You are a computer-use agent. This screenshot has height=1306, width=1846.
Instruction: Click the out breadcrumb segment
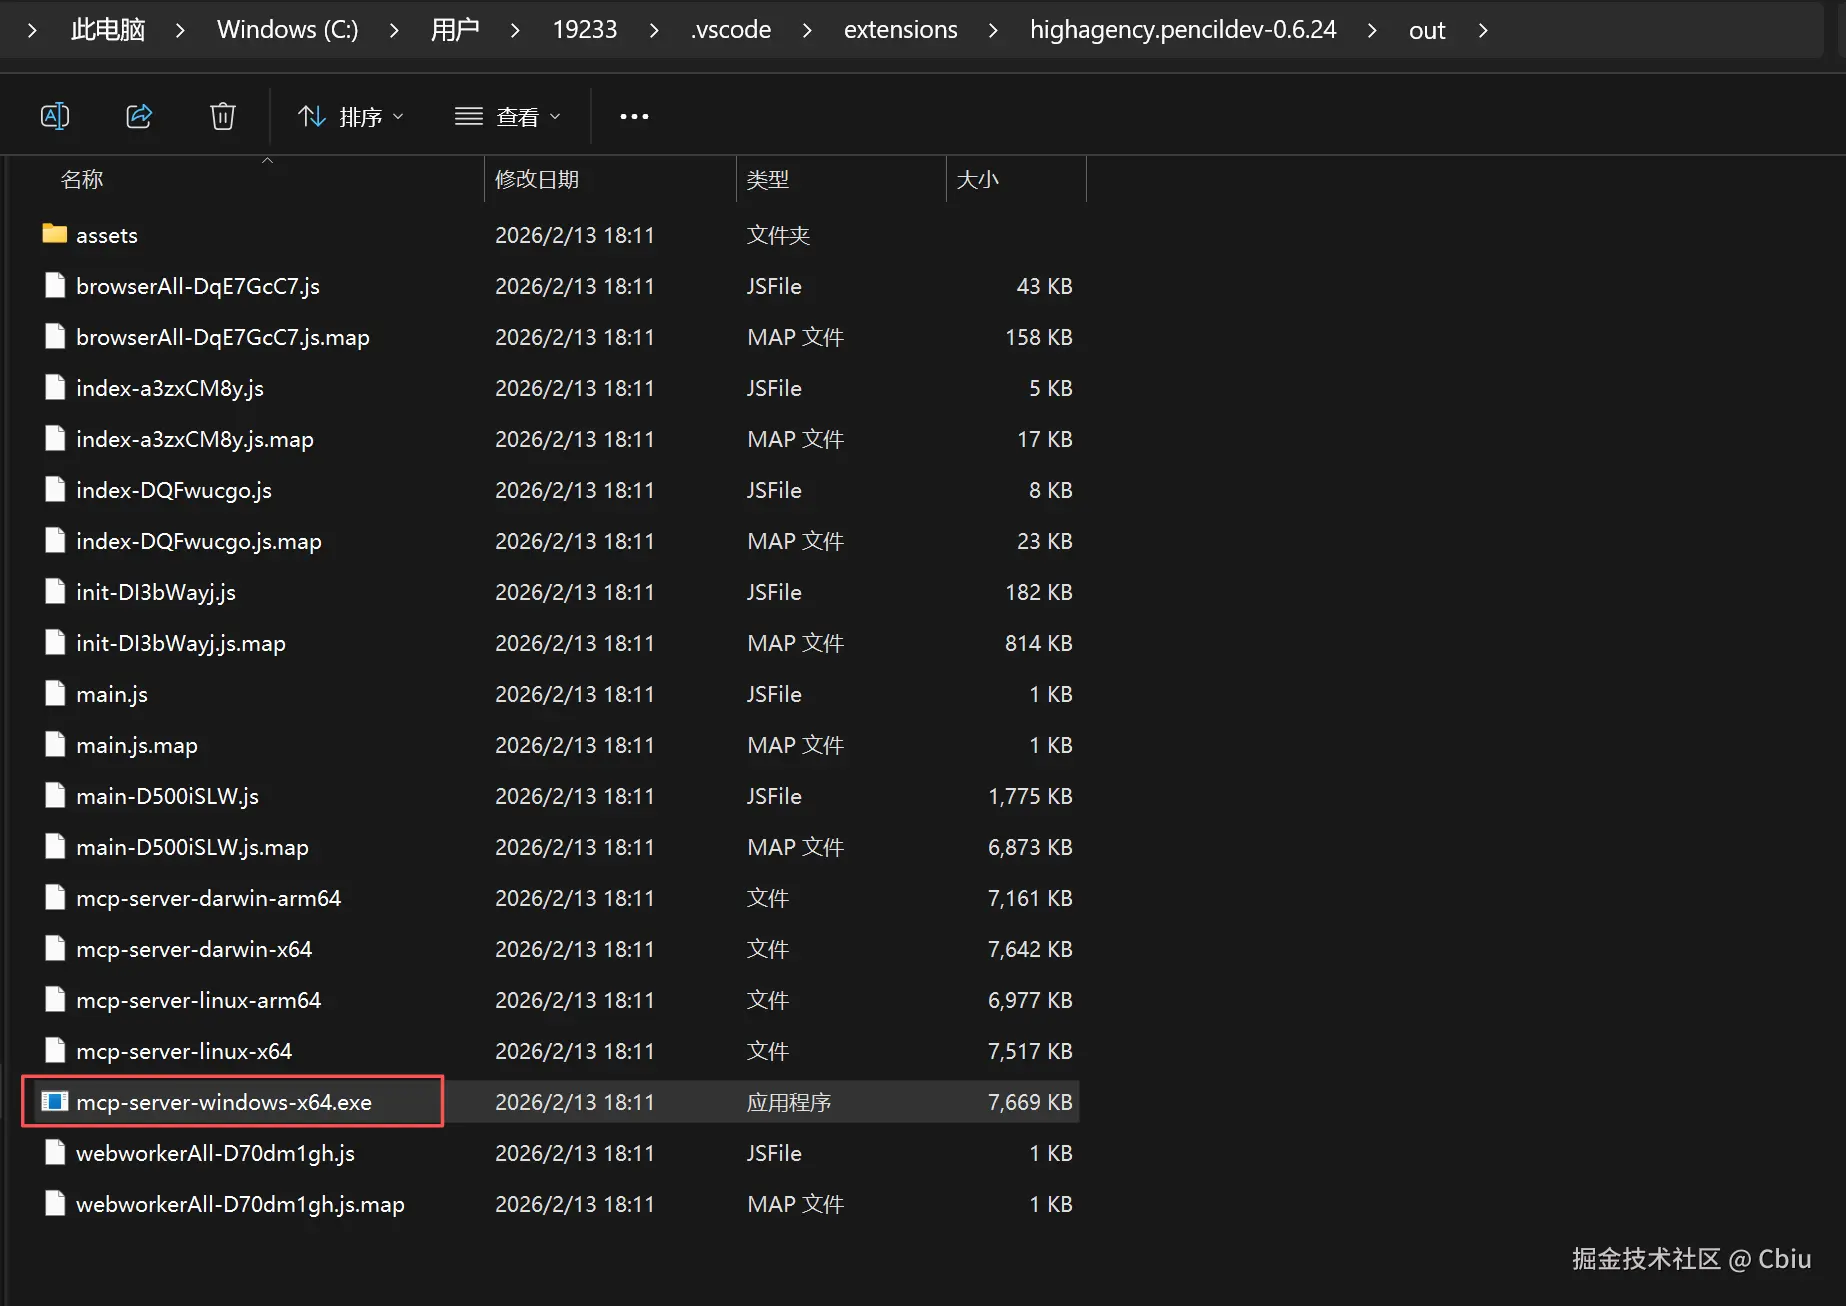coord(1427,31)
